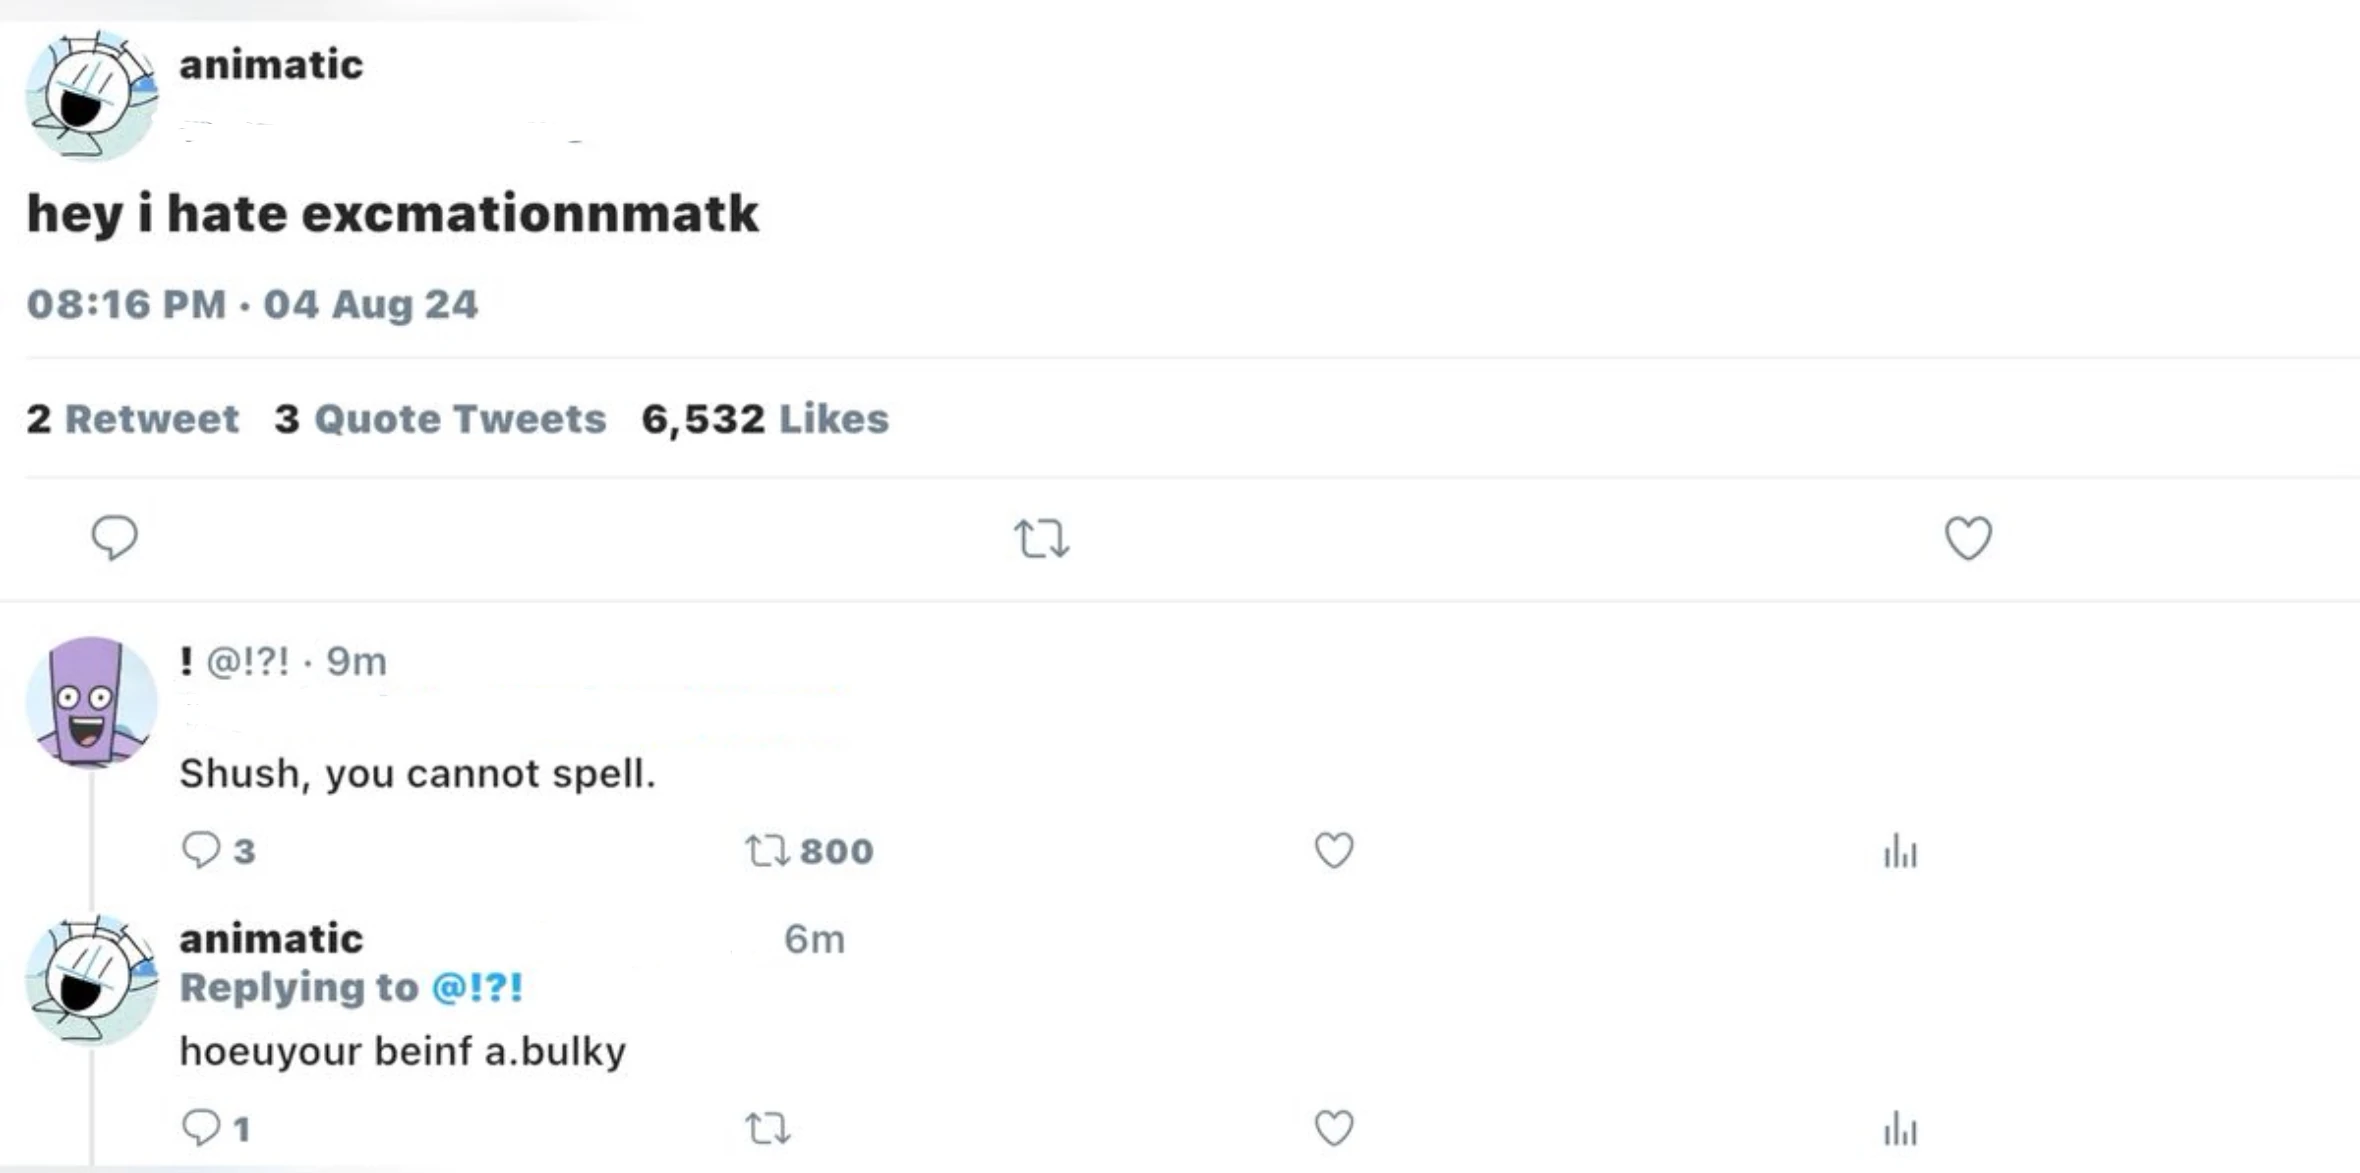The height and width of the screenshot is (1173, 2360).
Task: Open the 3 Quote Tweets list
Action: tap(440, 419)
